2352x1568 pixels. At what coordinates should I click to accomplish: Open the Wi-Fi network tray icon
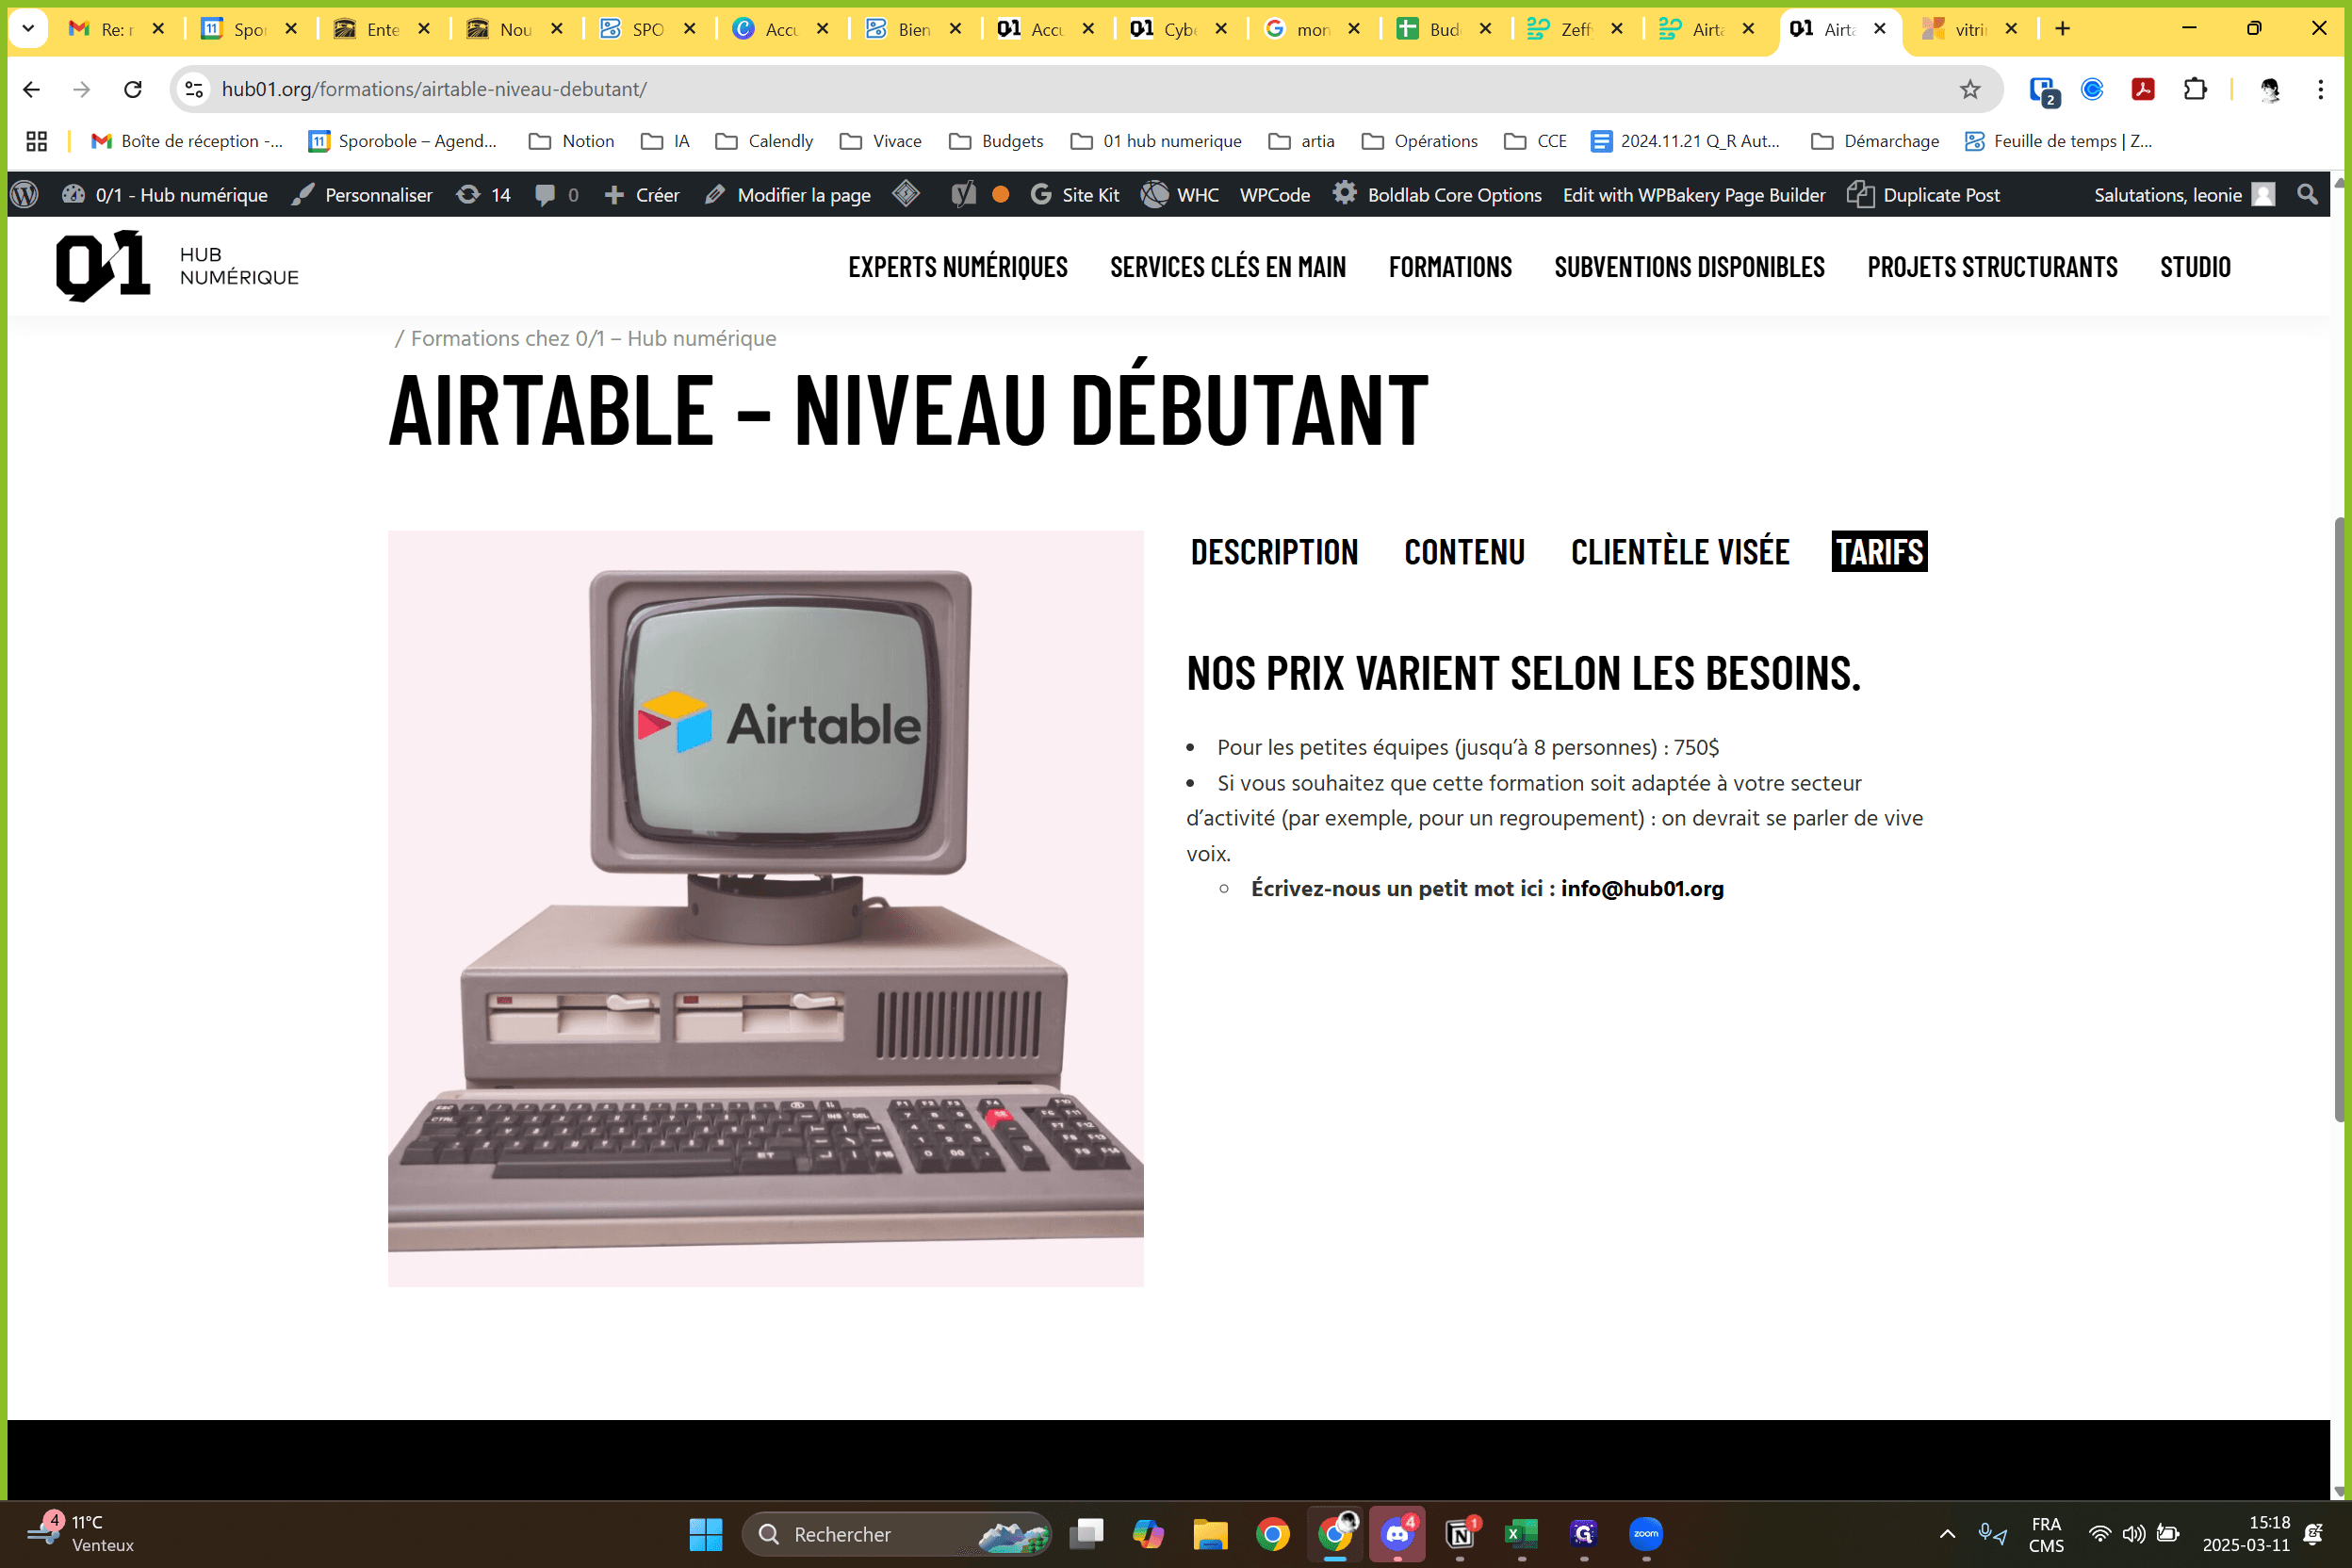click(2099, 1533)
